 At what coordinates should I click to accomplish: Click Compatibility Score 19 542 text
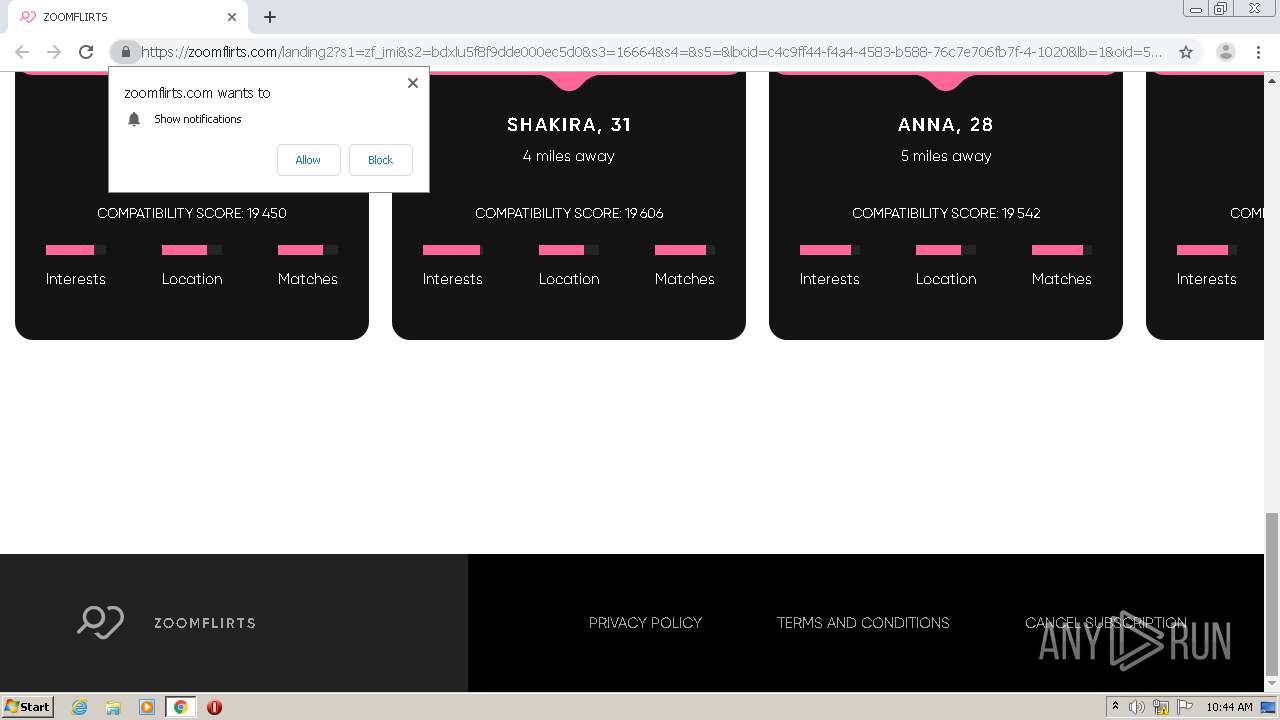coord(946,213)
